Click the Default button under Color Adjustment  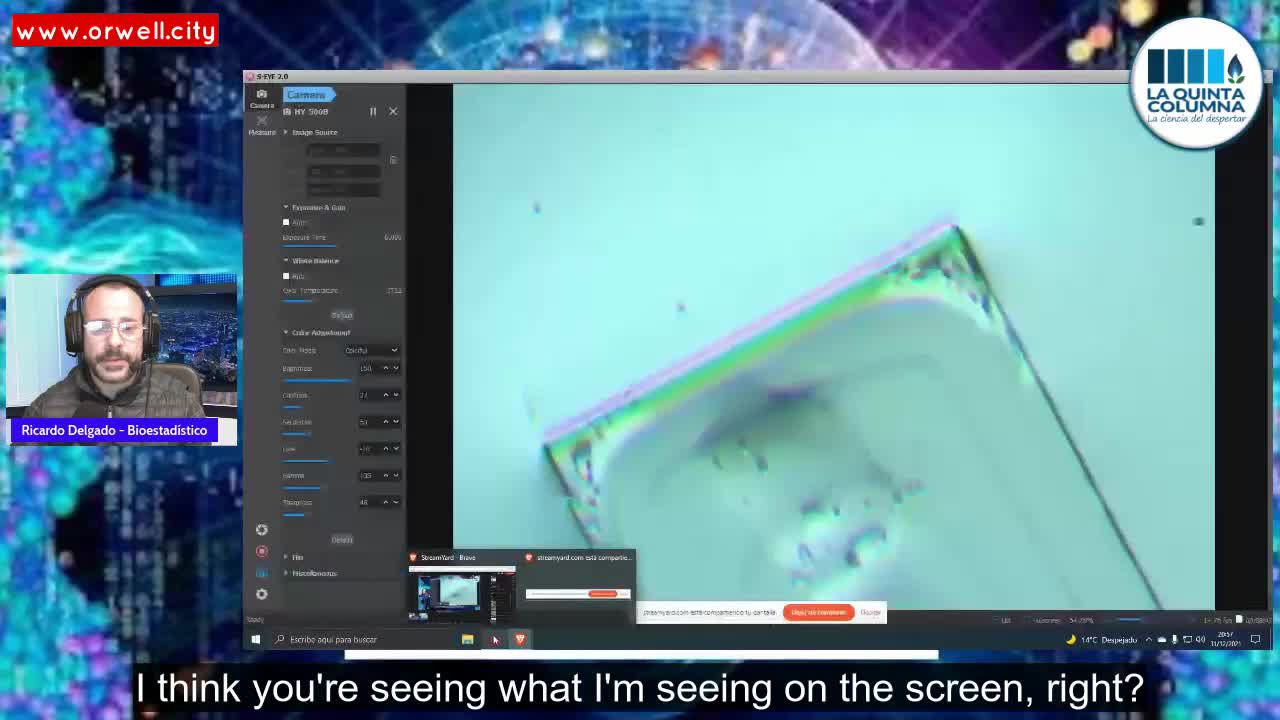[x=342, y=539]
